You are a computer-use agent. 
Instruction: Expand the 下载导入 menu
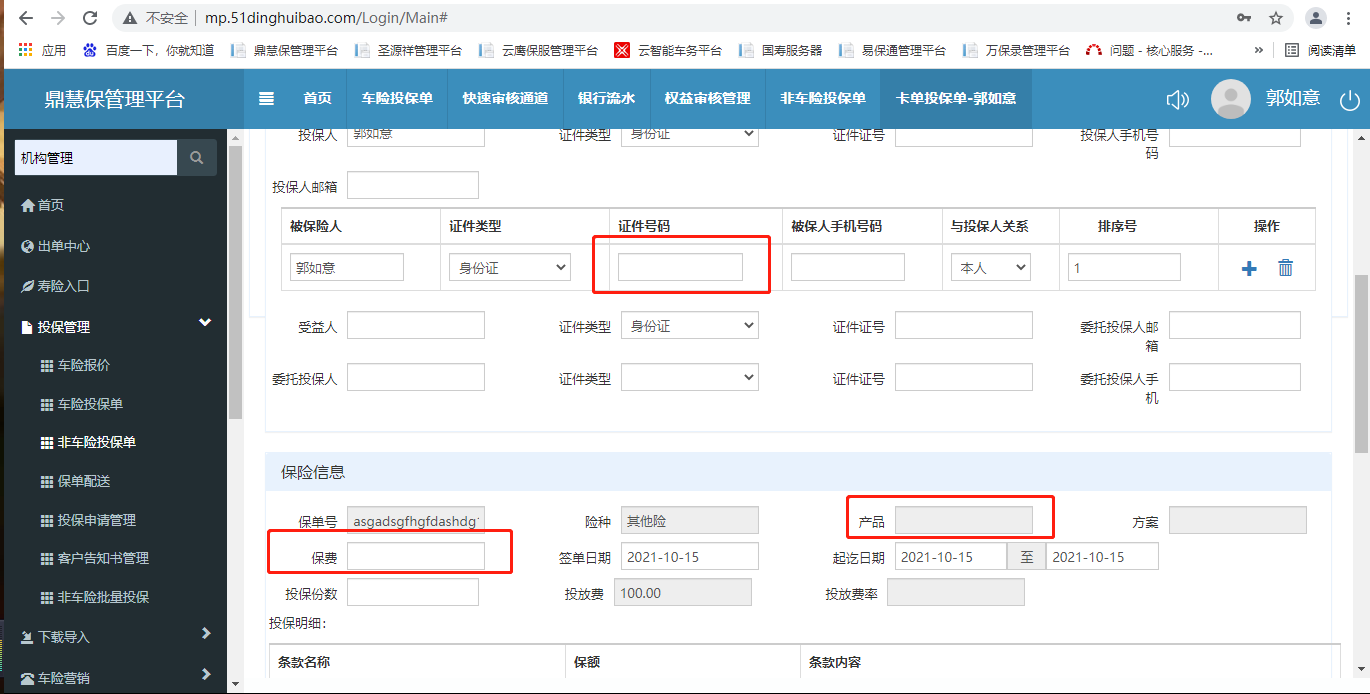pyautogui.click(x=115, y=636)
